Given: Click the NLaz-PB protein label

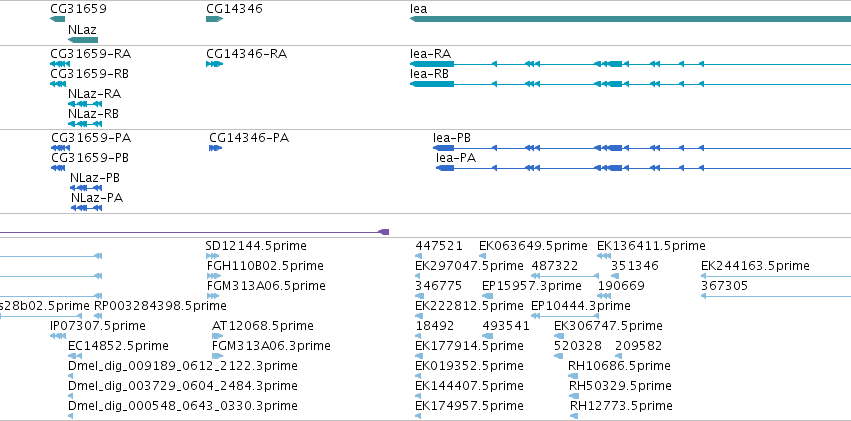Looking at the screenshot, I should pyautogui.click(x=95, y=178).
